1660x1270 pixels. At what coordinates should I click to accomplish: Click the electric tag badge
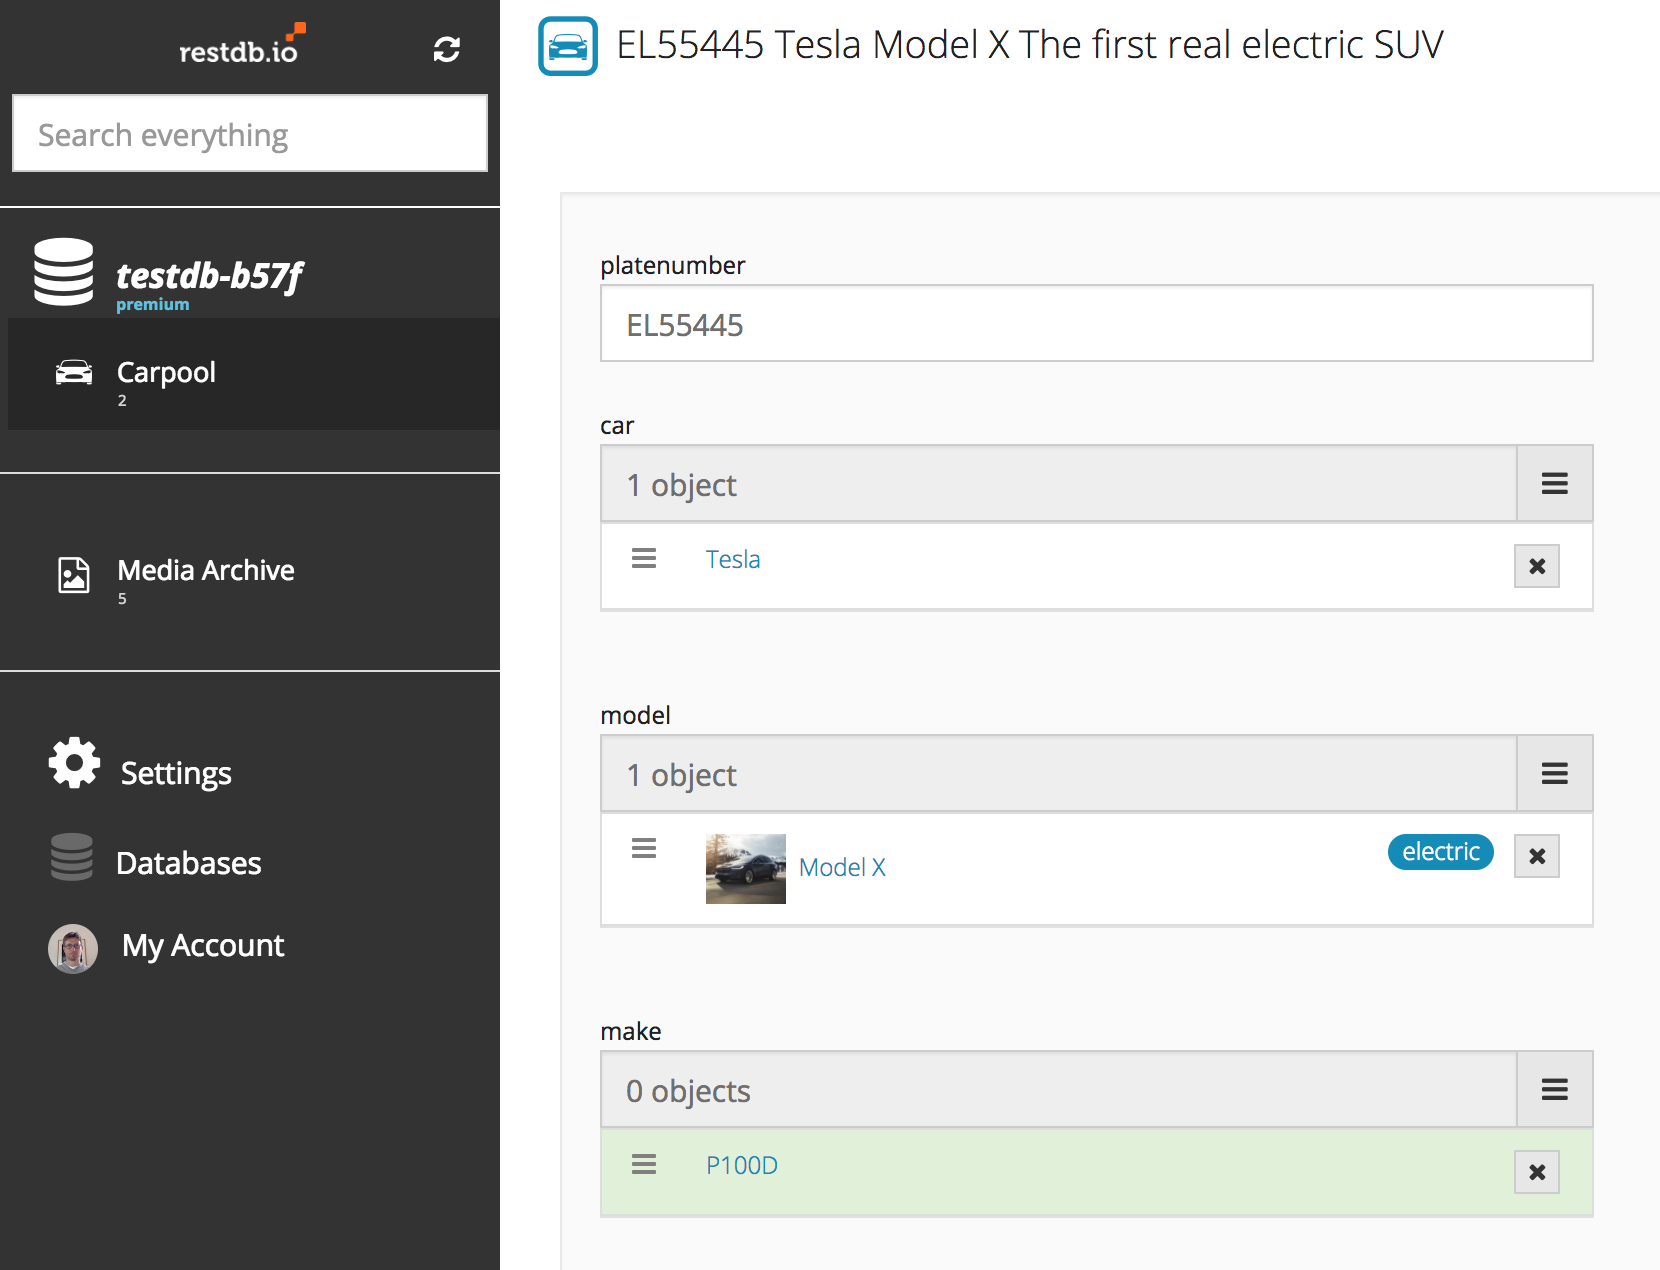[1441, 852]
